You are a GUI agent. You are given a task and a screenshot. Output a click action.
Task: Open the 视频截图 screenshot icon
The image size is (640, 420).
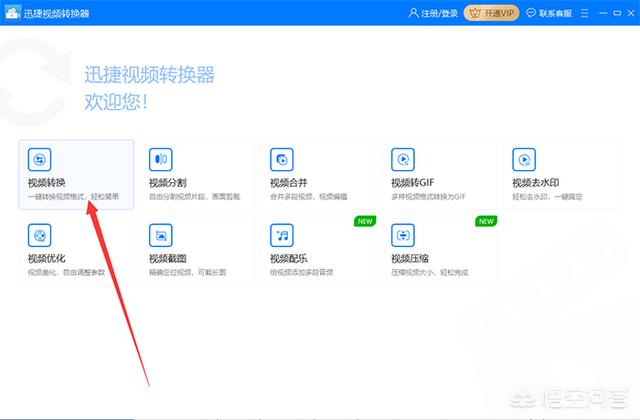(x=161, y=236)
